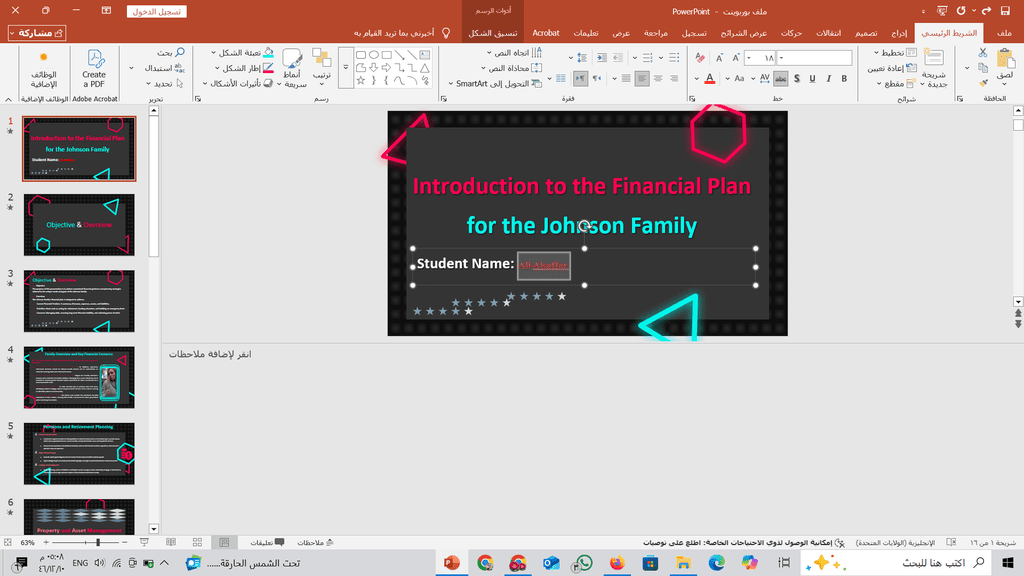Click the Format Painter brush icon
1024x576 pixels.
click(x=983, y=83)
